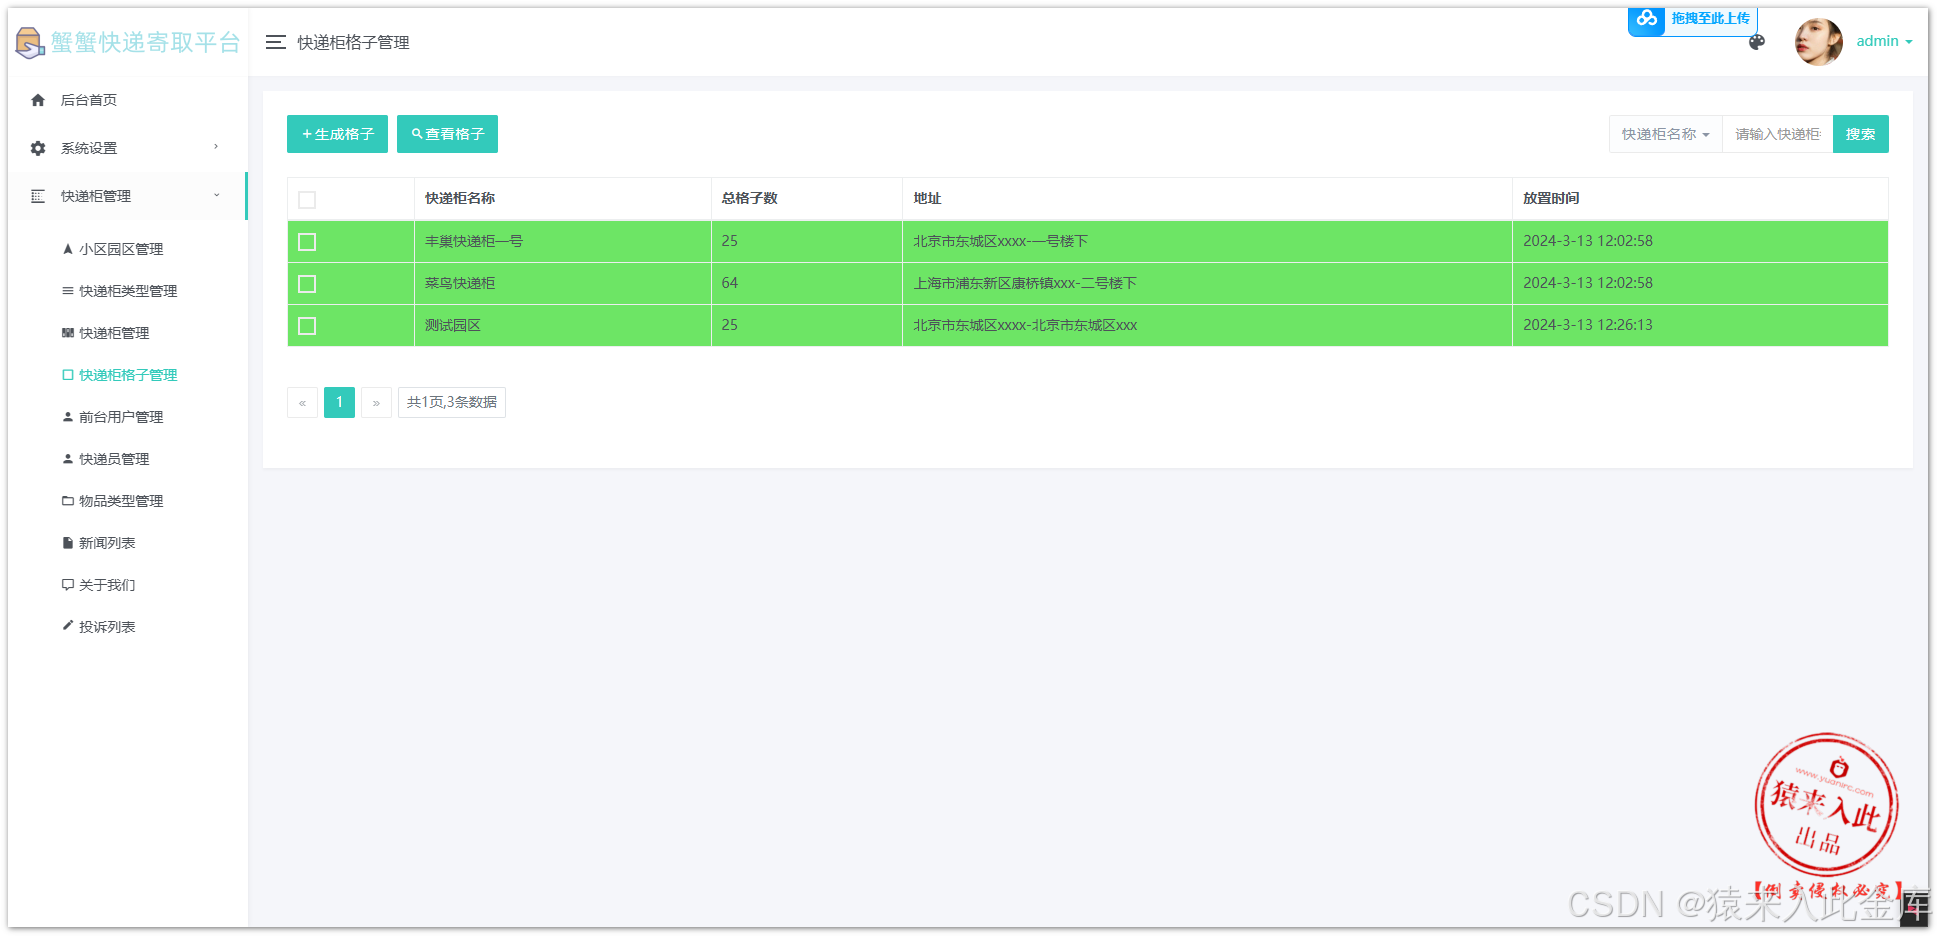Check the box for 菜鸟快递柜 row
The image size is (1937, 936).
tap(307, 284)
